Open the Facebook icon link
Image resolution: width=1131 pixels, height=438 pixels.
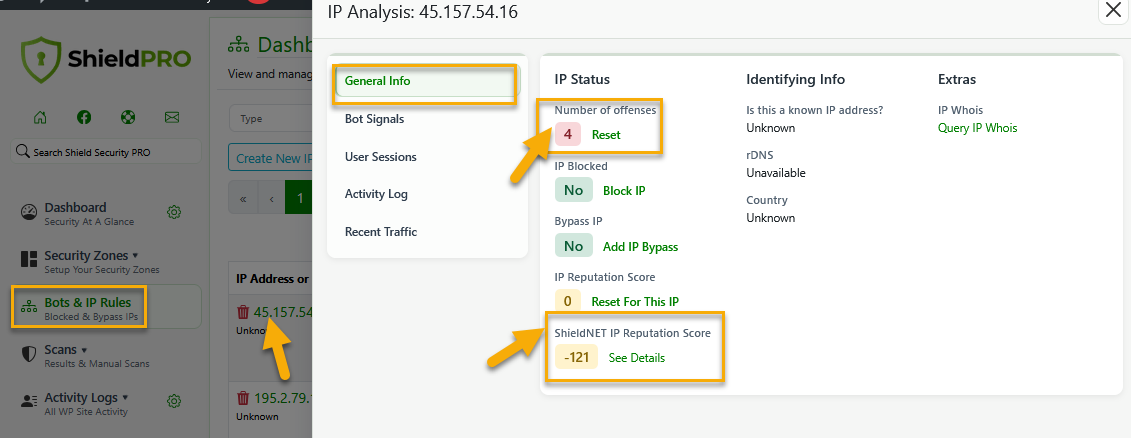click(x=84, y=117)
